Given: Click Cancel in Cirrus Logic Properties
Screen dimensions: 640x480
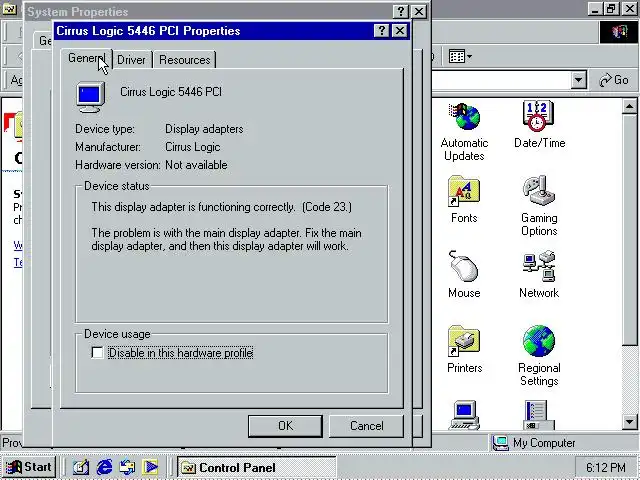Looking at the screenshot, I should (367, 426).
